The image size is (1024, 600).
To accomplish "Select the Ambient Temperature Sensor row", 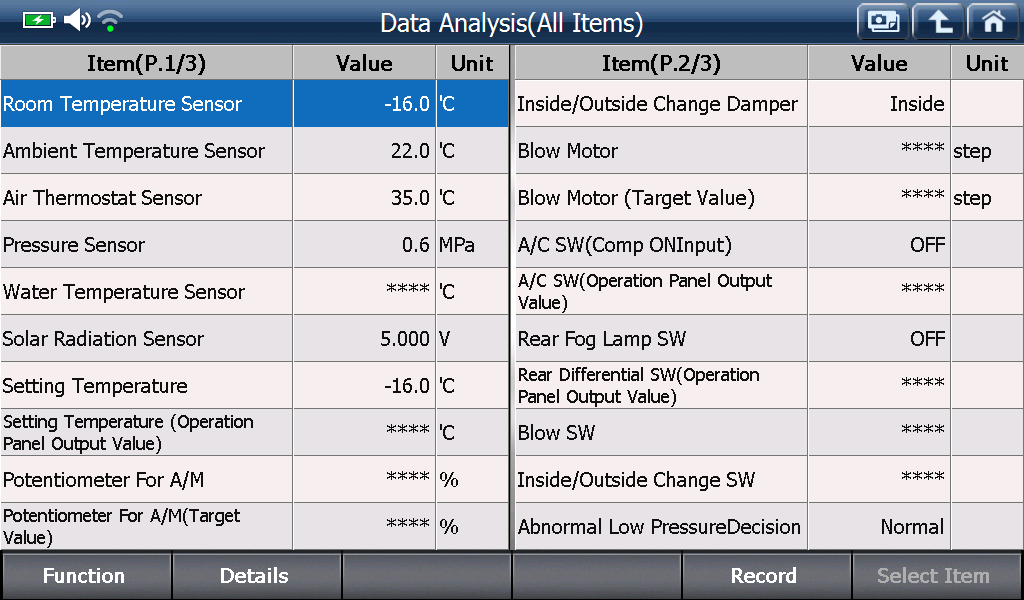I will coord(254,151).
